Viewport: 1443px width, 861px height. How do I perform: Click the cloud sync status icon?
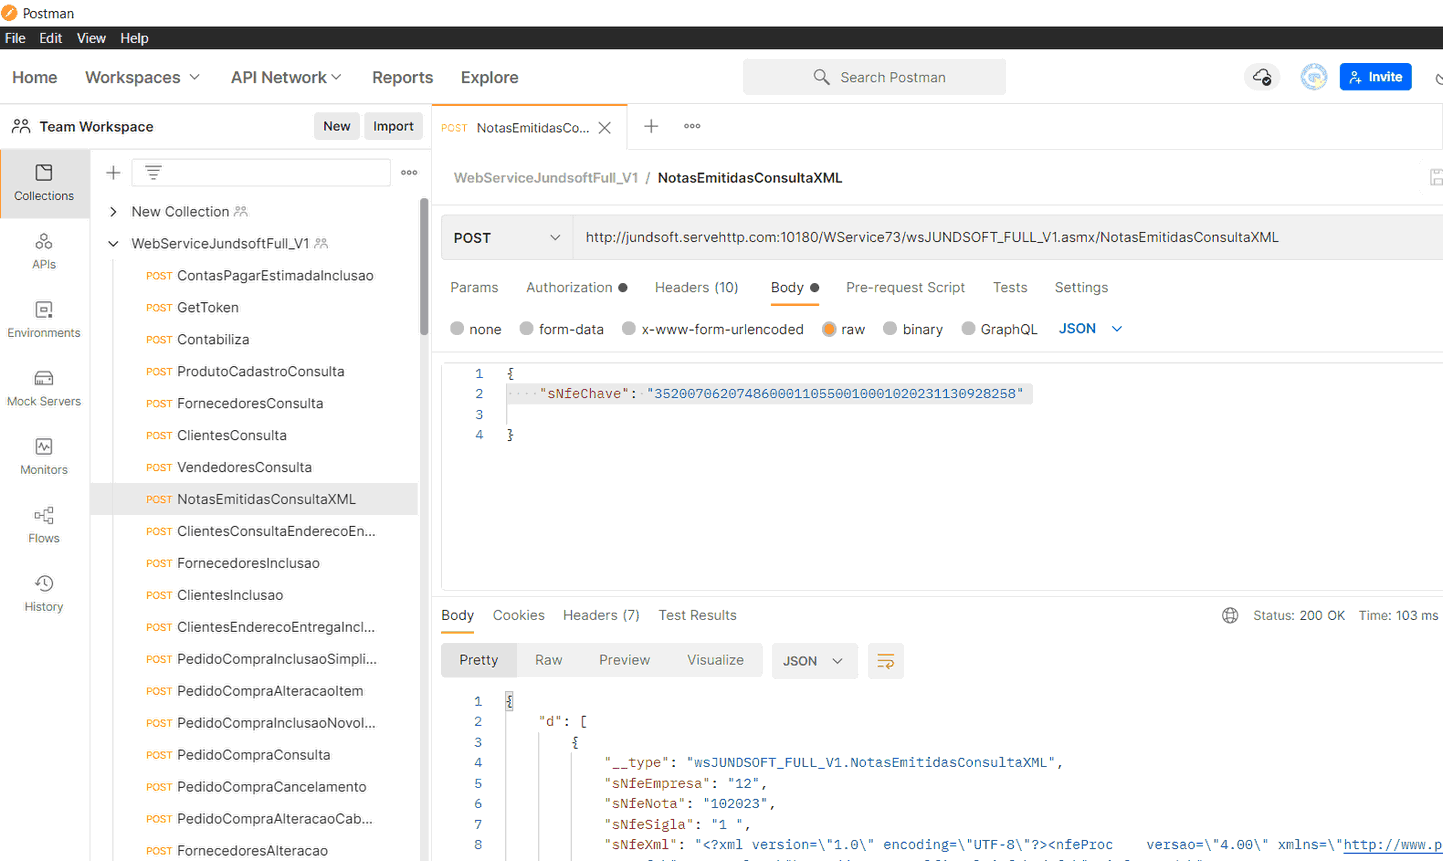pos(1262,77)
